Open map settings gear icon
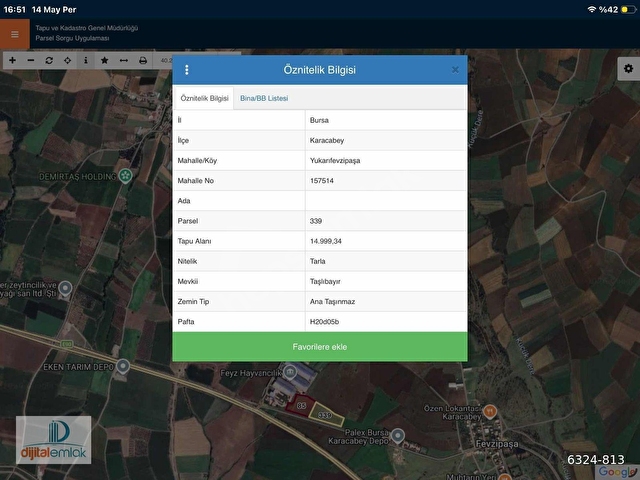640x480 pixels. tap(628, 69)
